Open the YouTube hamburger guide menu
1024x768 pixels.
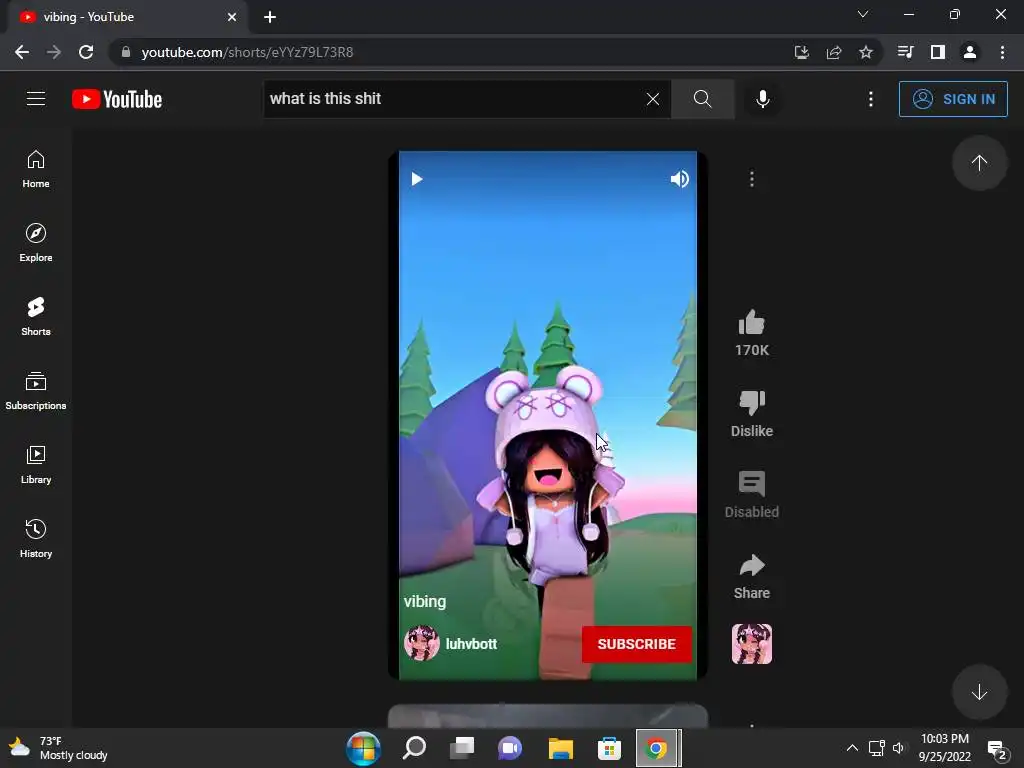[x=36, y=99]
